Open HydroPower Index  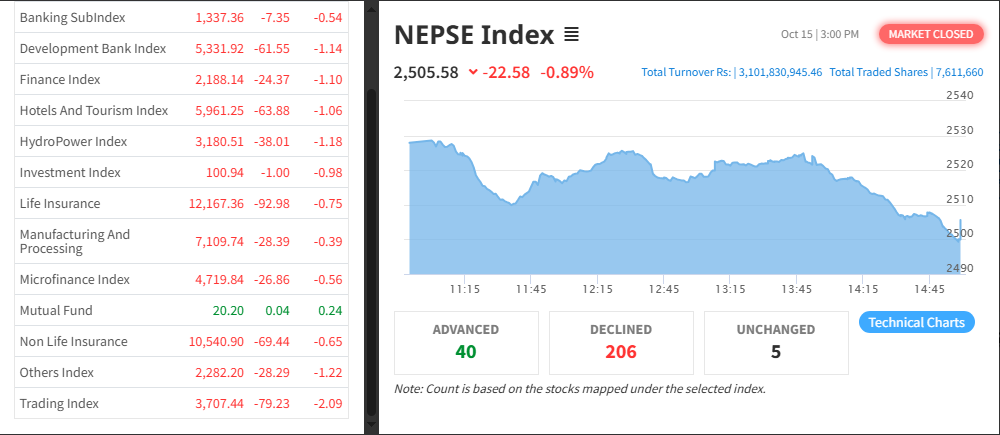73,141
